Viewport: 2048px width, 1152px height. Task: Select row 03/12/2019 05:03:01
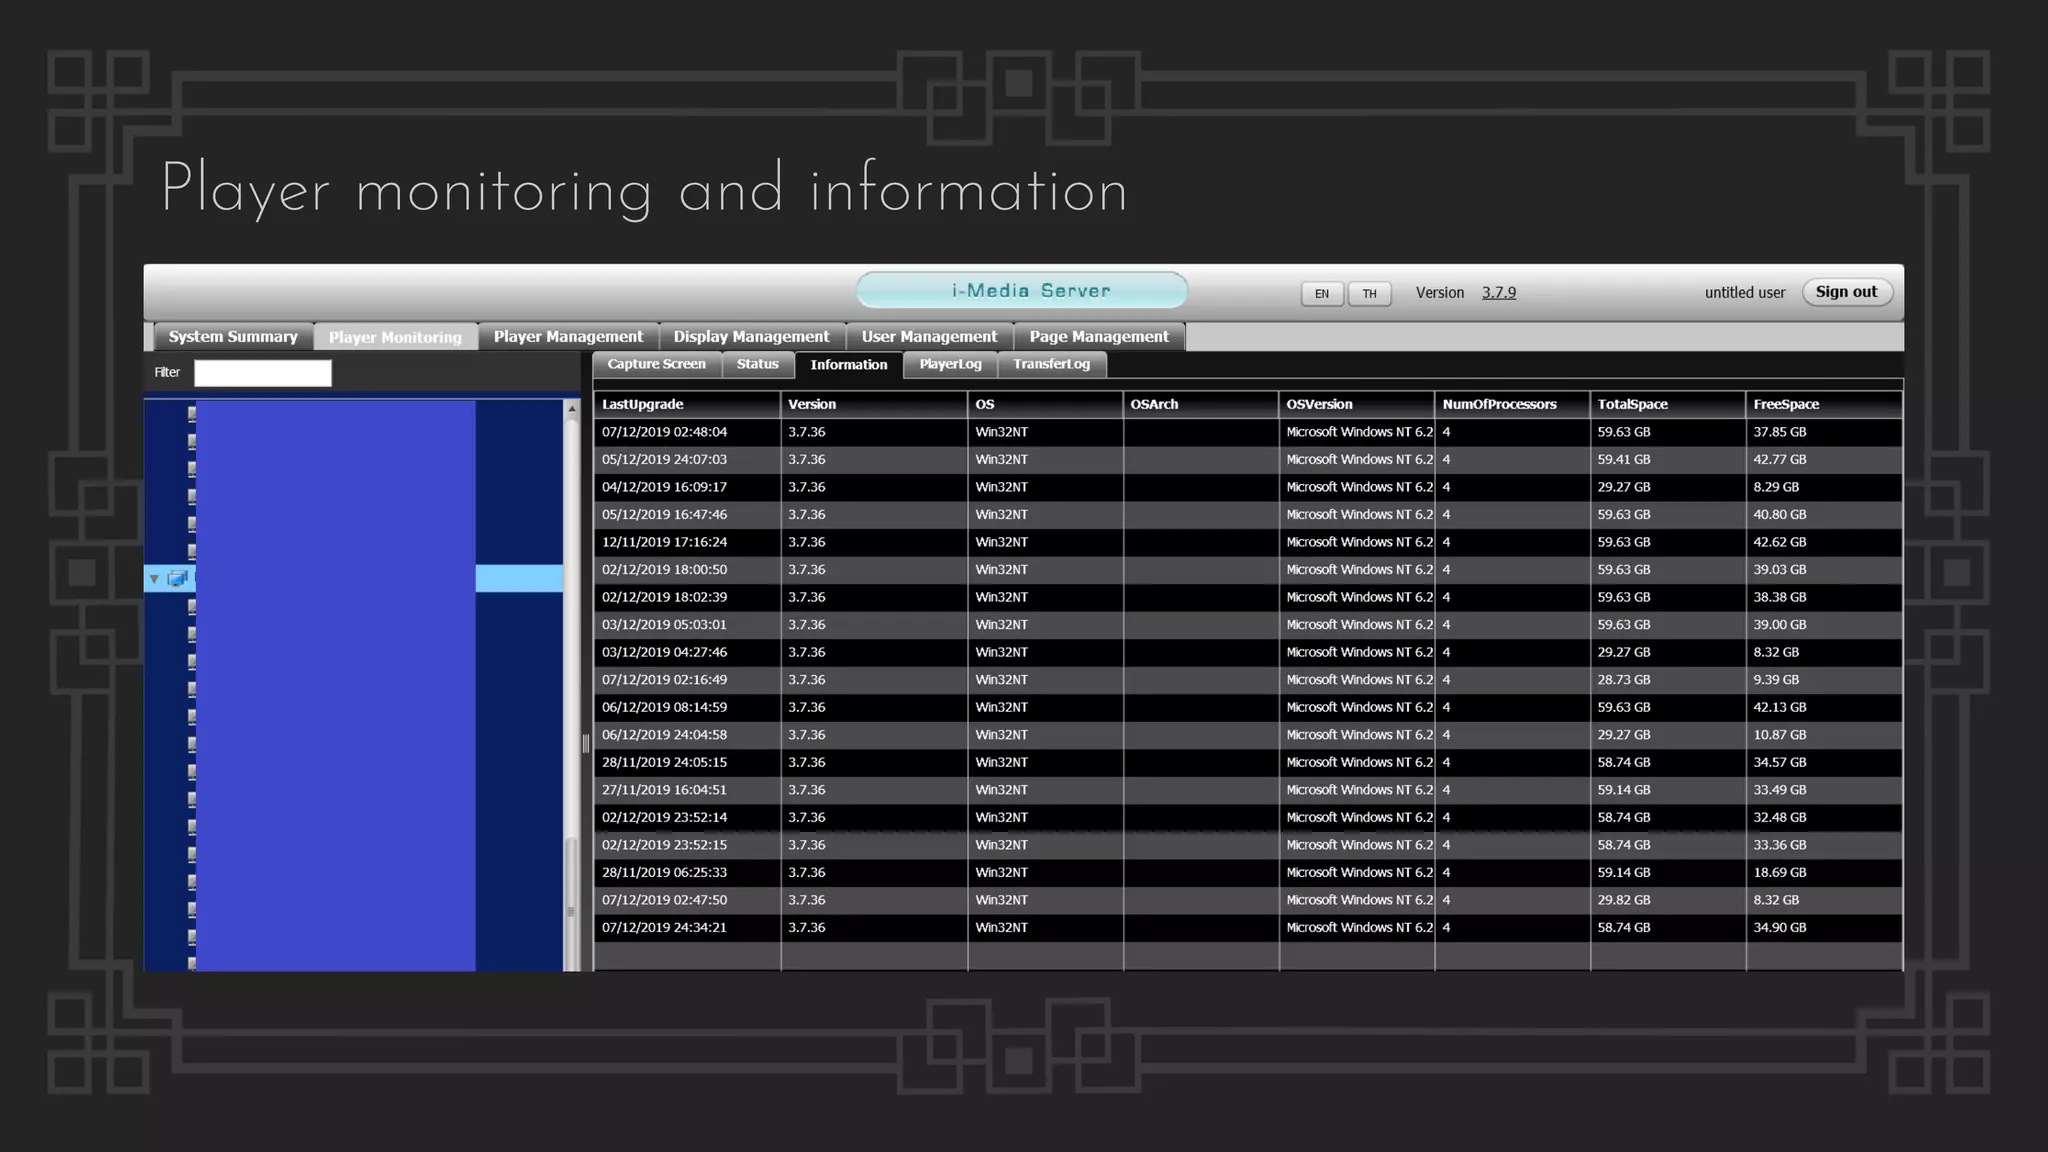pyautogui.click(x=1248, y=625)
